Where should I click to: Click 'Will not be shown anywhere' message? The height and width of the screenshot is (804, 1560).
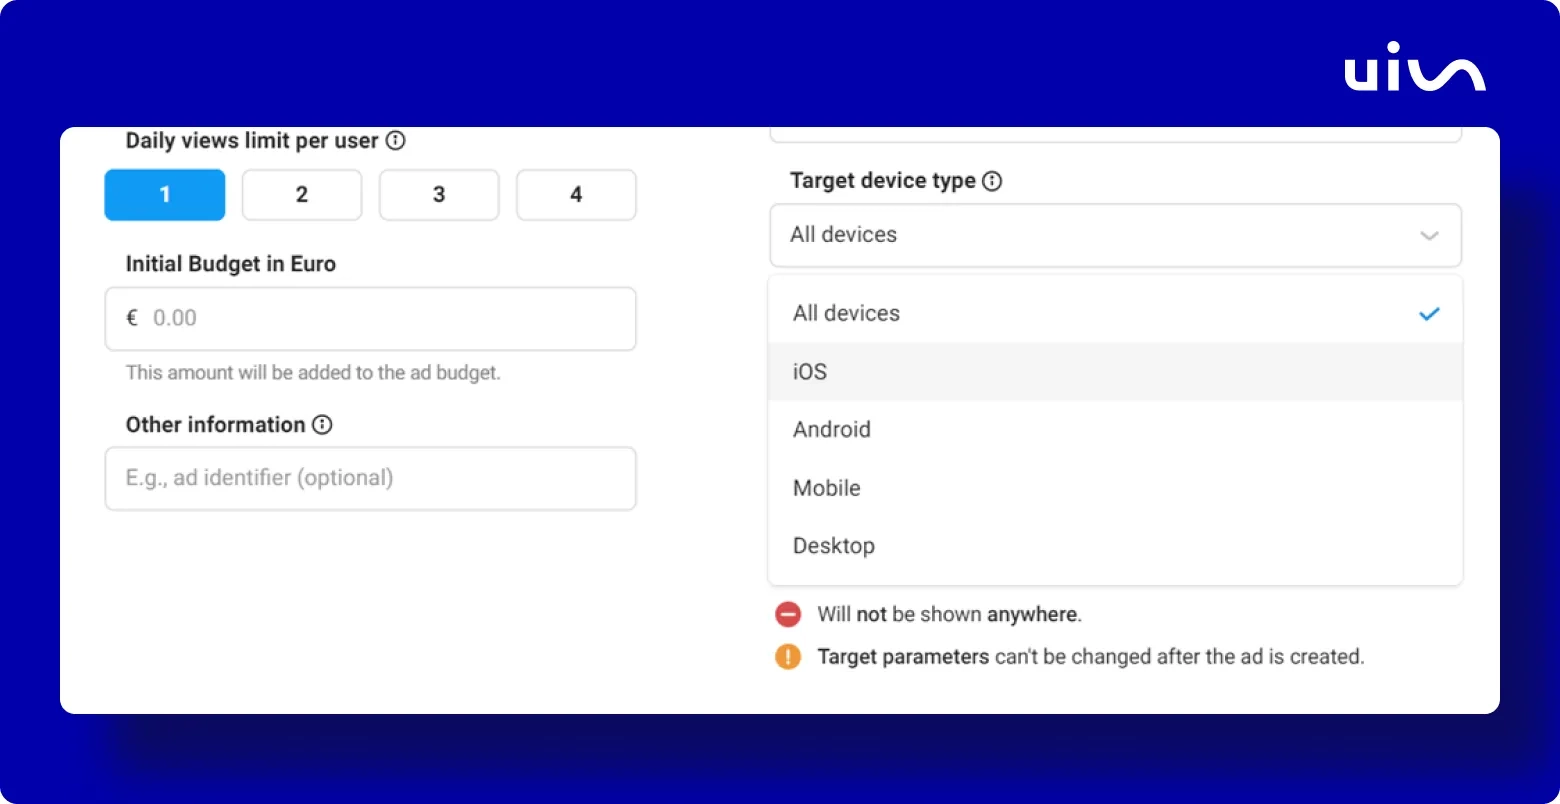(x=950, y=614)
